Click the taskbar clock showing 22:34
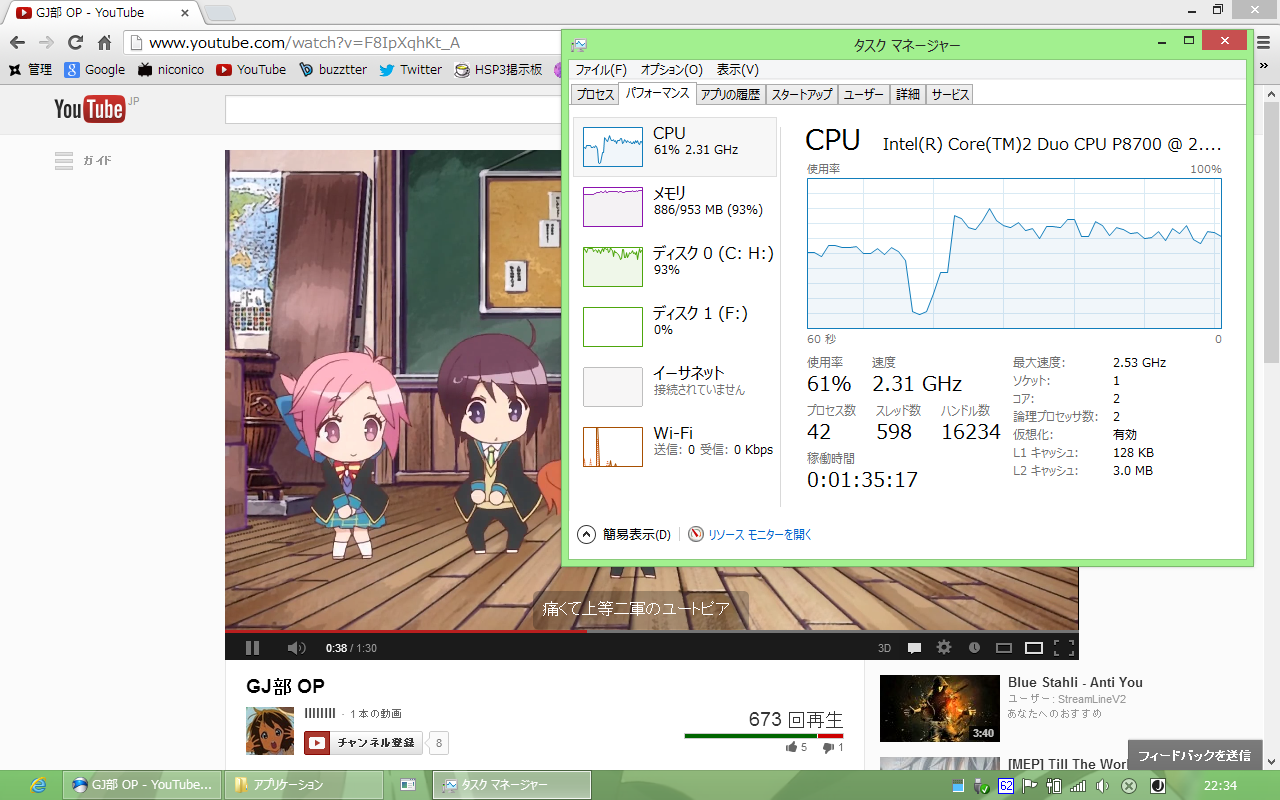This screenshot has width=1280, height=800. point(1221,786)
